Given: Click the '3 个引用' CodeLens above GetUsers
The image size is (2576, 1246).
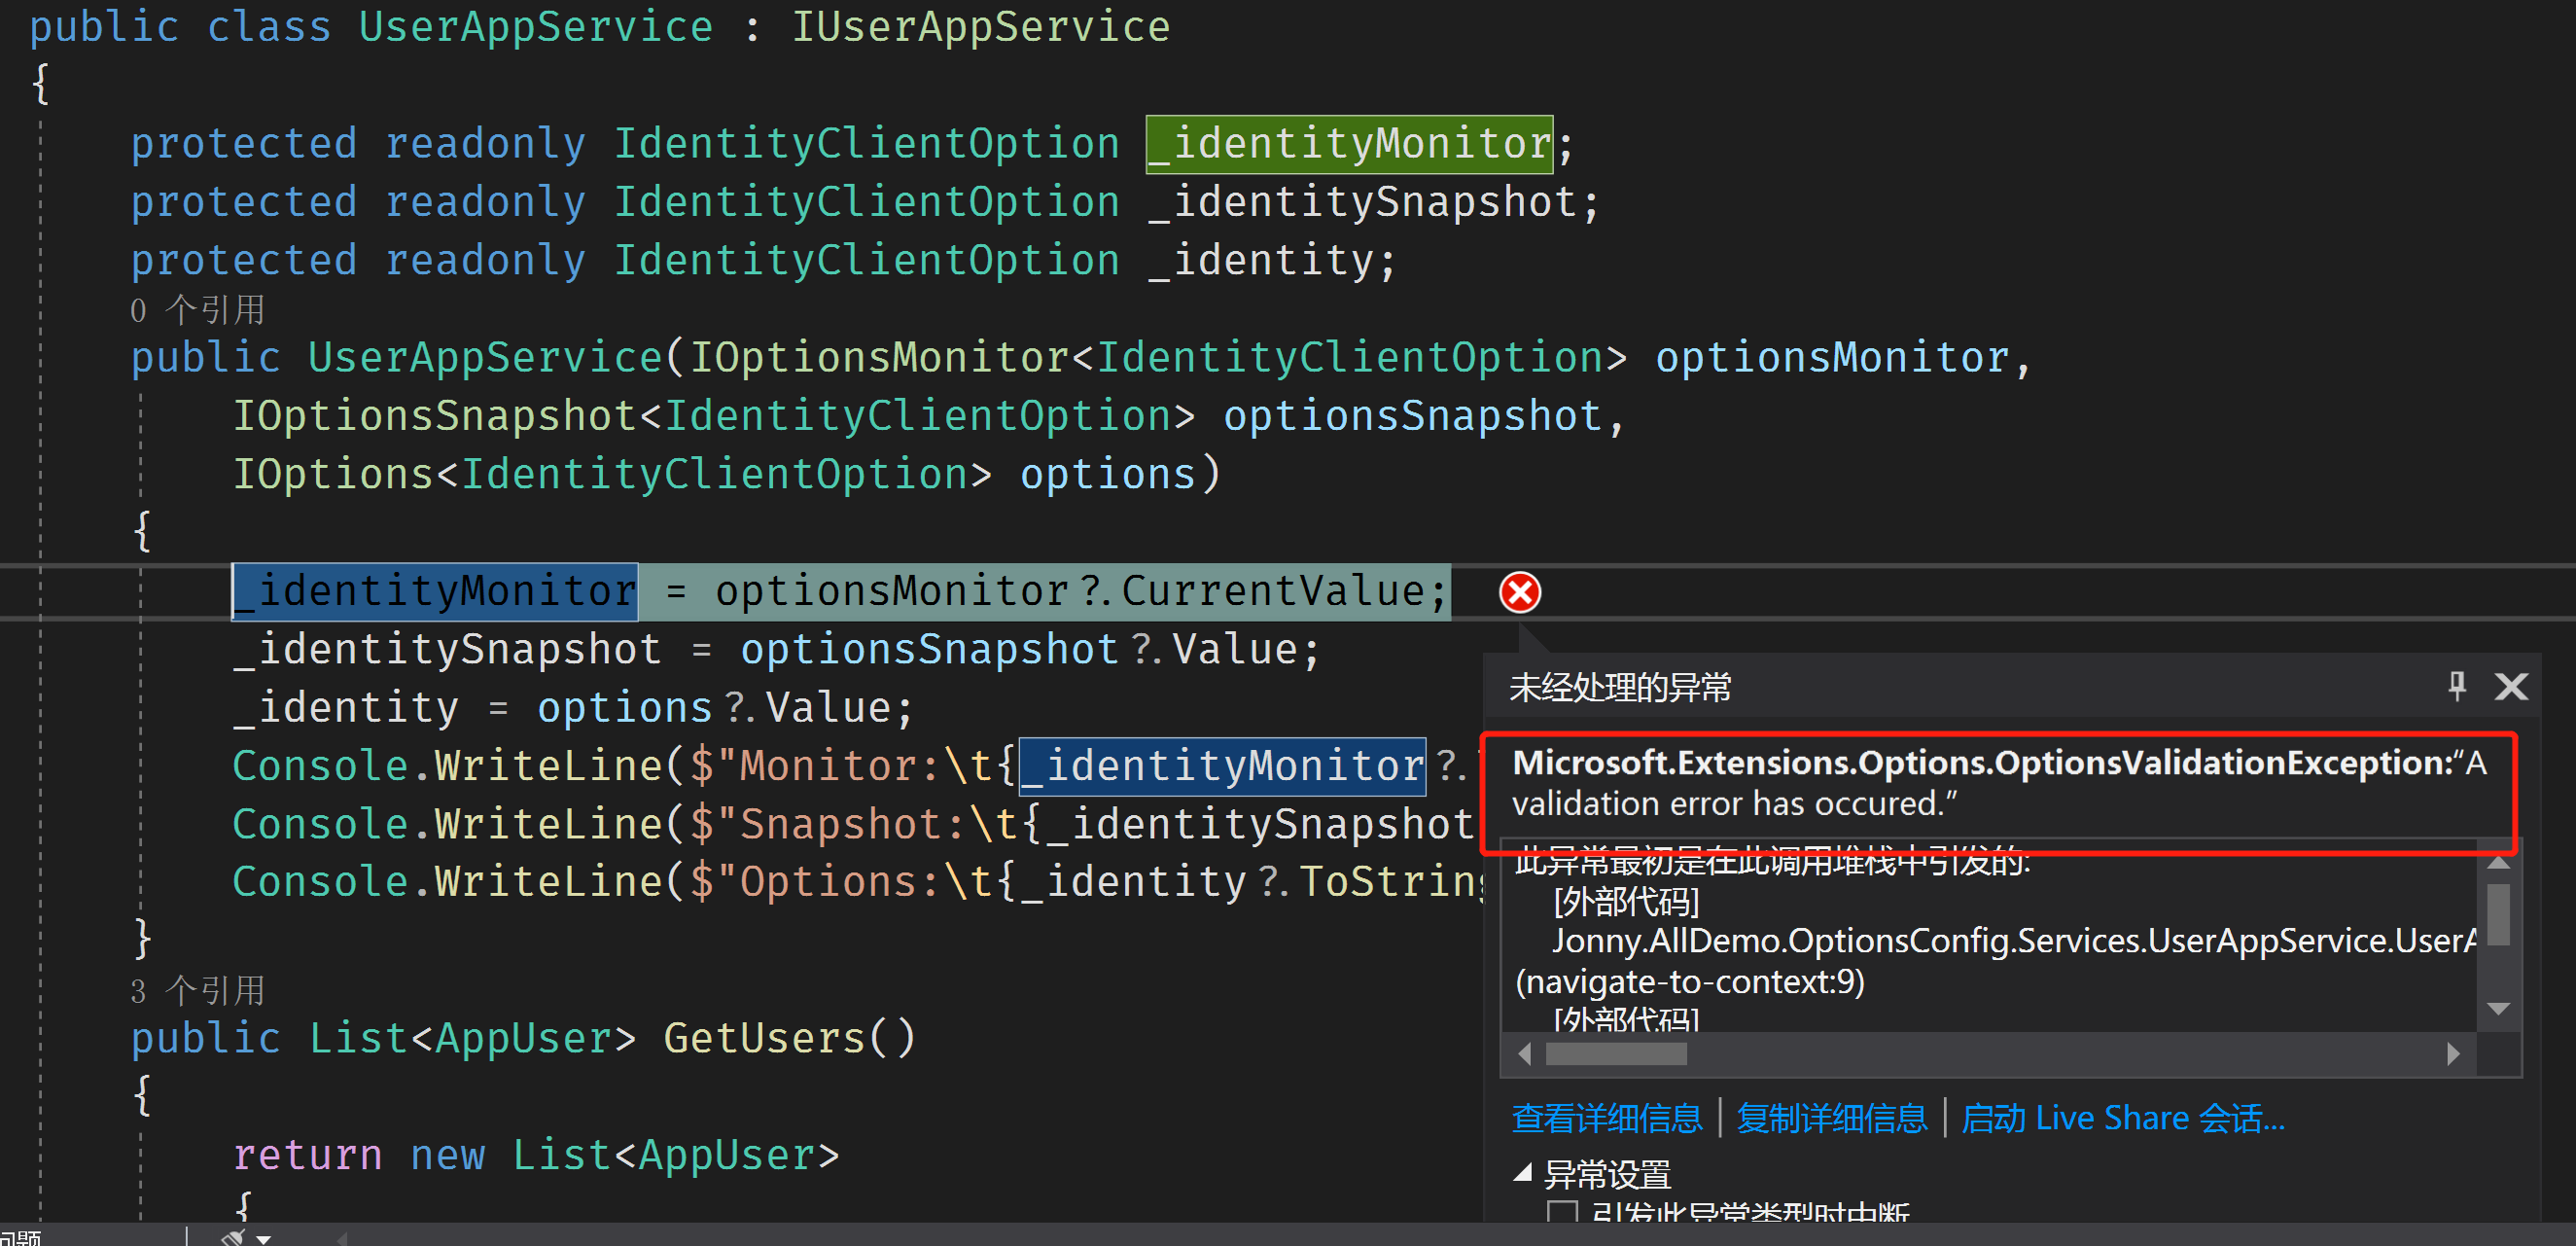Looking at the screenshot, I should coord(197,991).
